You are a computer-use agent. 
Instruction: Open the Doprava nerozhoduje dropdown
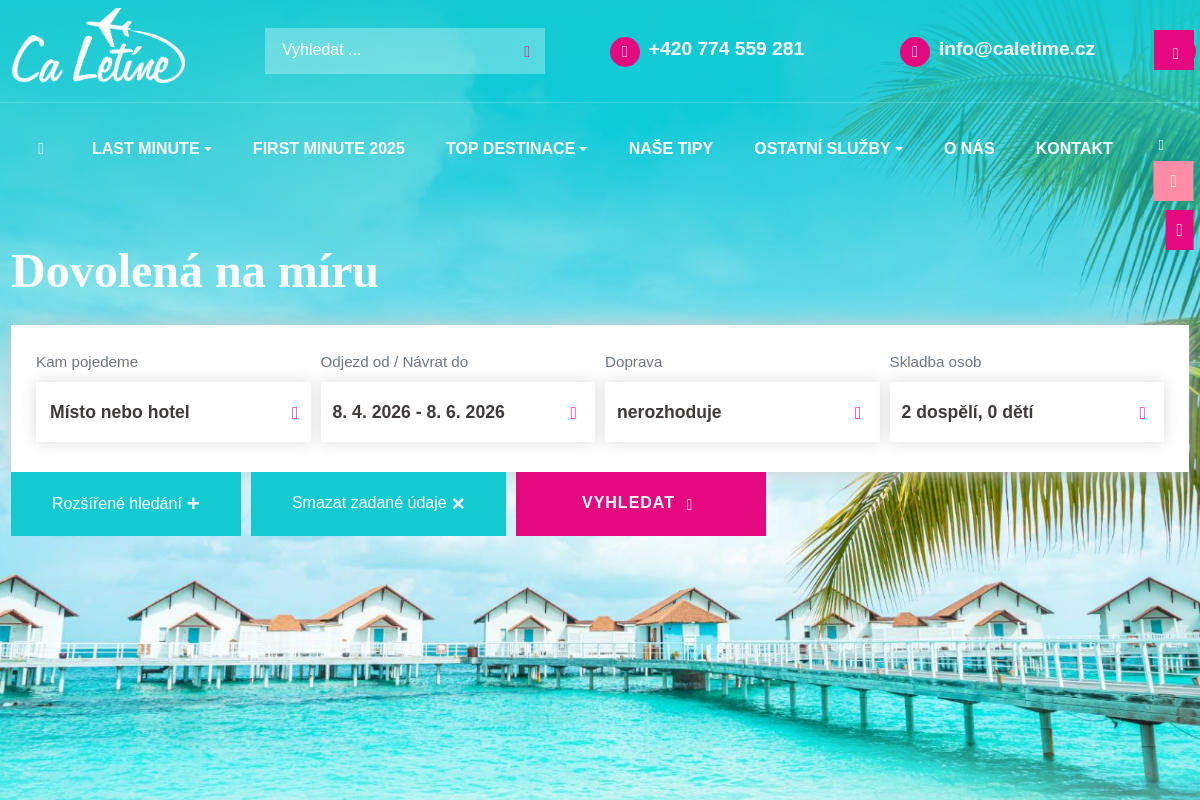[742, 412]
